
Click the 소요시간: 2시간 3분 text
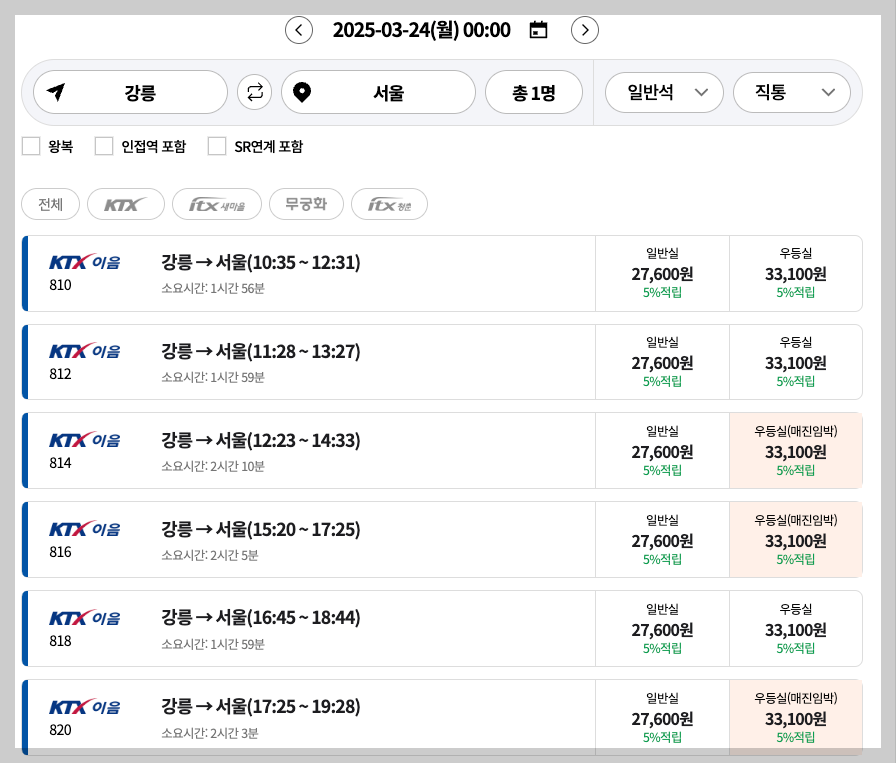(210, 733)
